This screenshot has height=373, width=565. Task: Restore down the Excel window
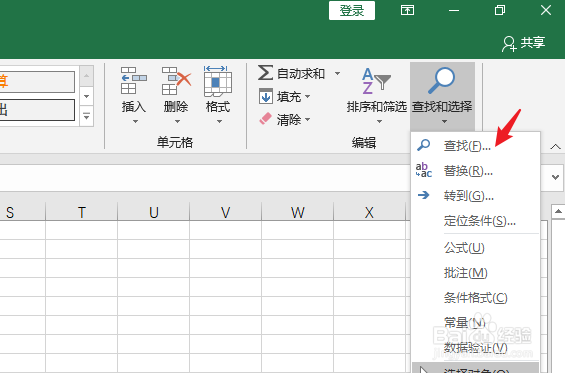[500, 10]
